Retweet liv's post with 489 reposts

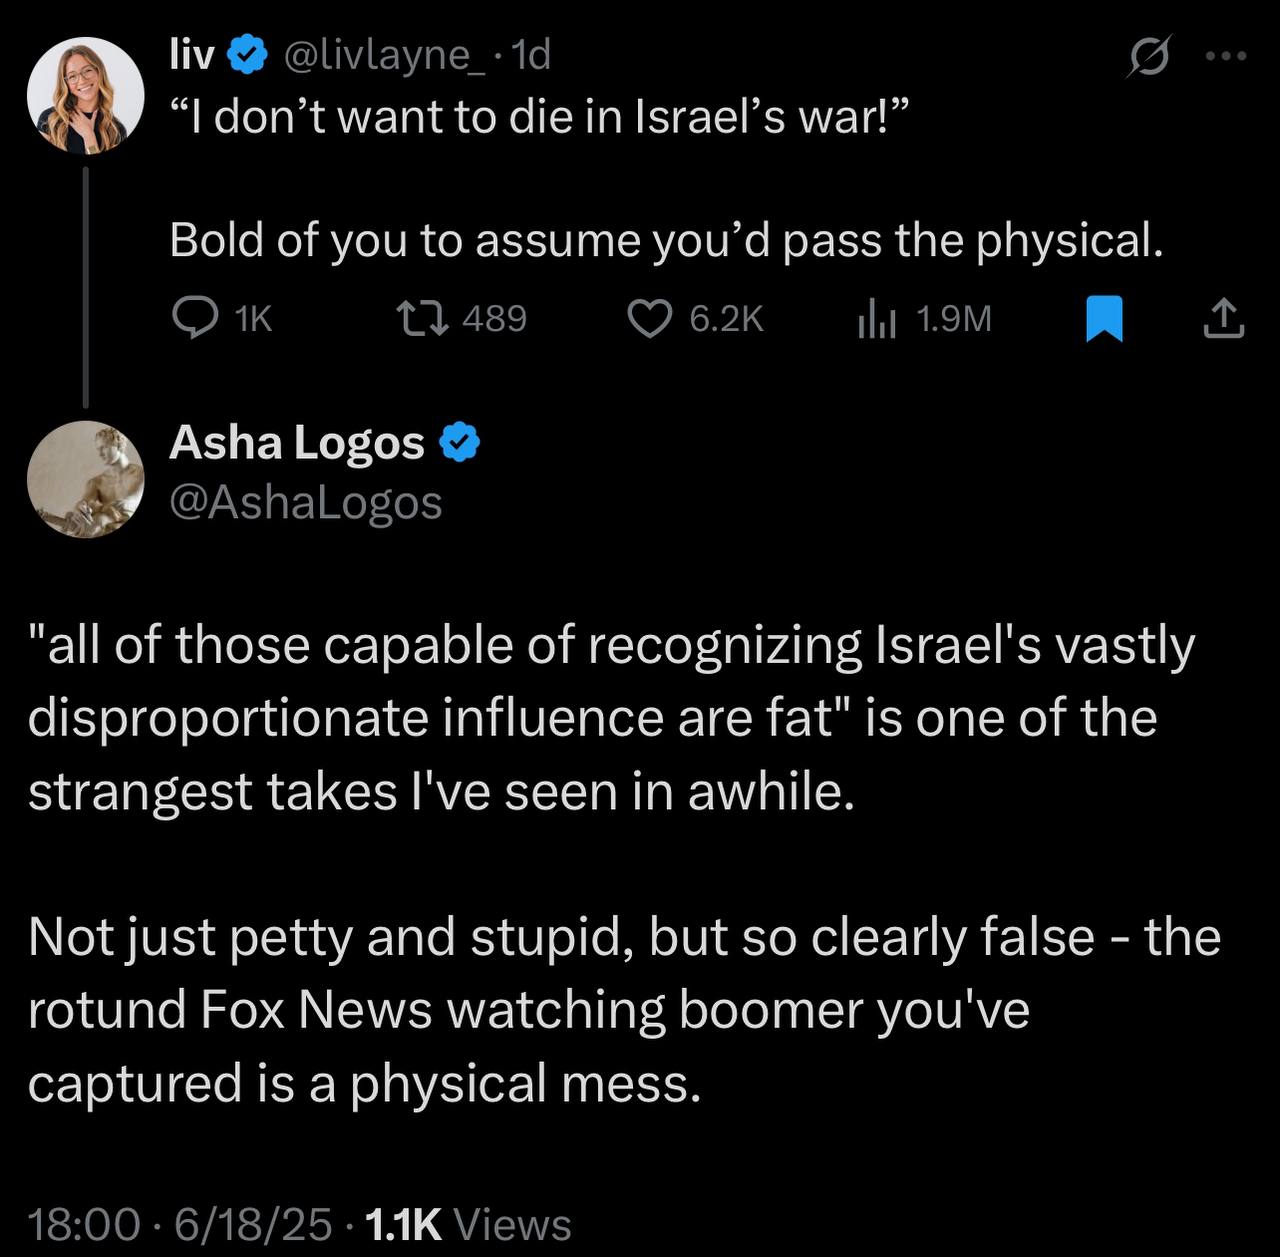click(x=461, y=318)
